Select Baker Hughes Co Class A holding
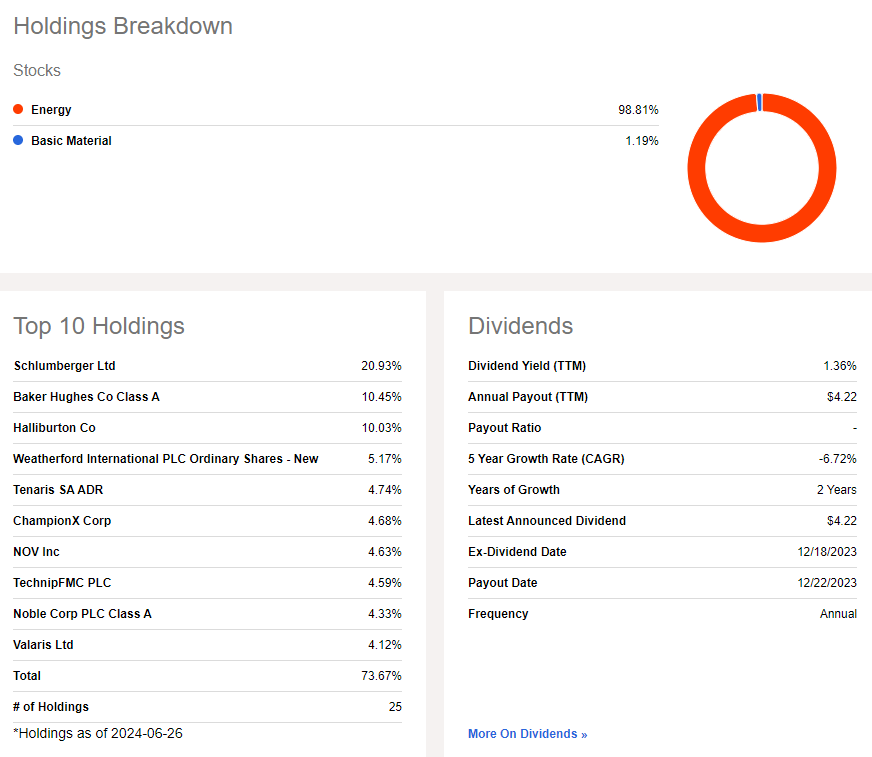The width and height of the screenshot is (872, 757). (86, 397)
